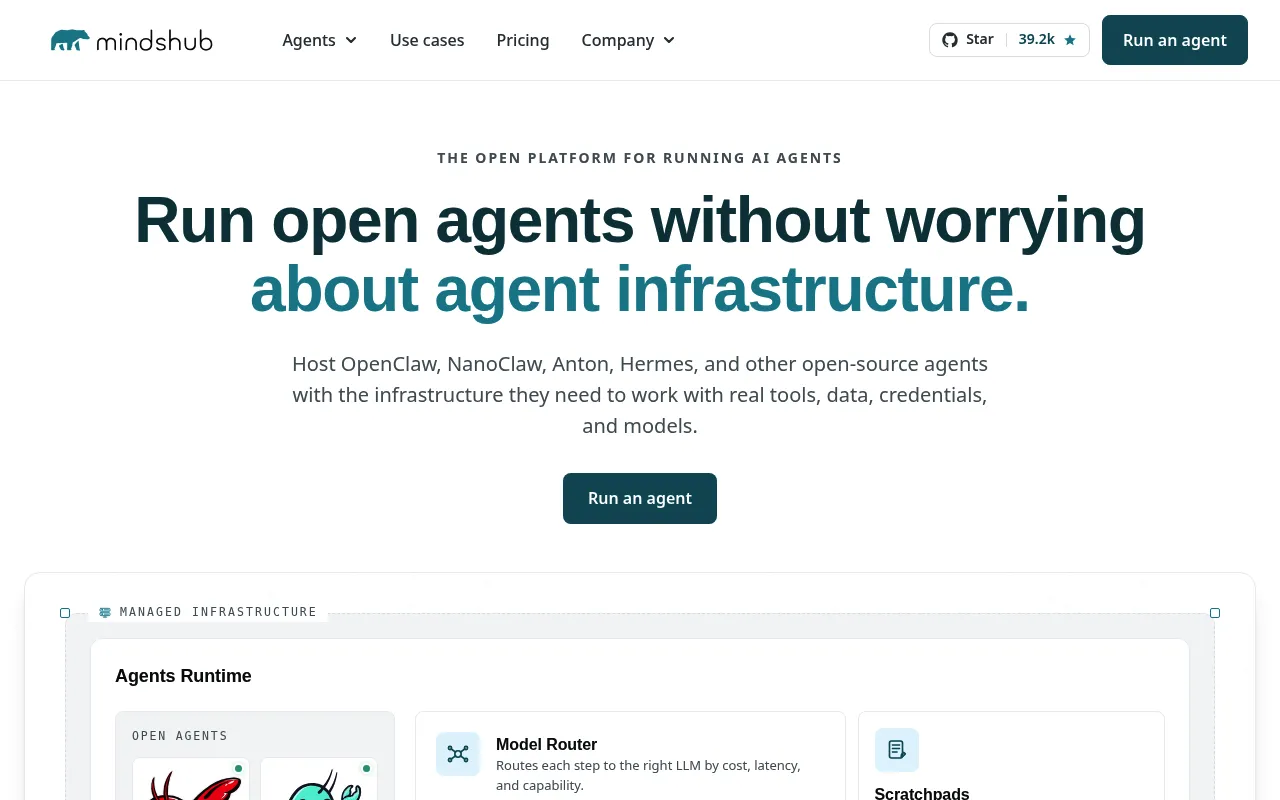Click the tagline 'THE OPEN PLATFORM FOR RUNNING AI AGENTS'
The height and width of the screenshot is (800, 1280).
640,158
